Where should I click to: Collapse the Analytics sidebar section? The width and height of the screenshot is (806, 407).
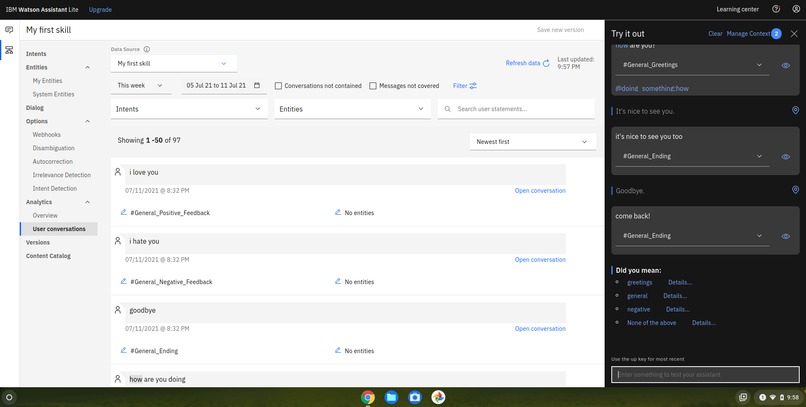(x=87, y=202)
